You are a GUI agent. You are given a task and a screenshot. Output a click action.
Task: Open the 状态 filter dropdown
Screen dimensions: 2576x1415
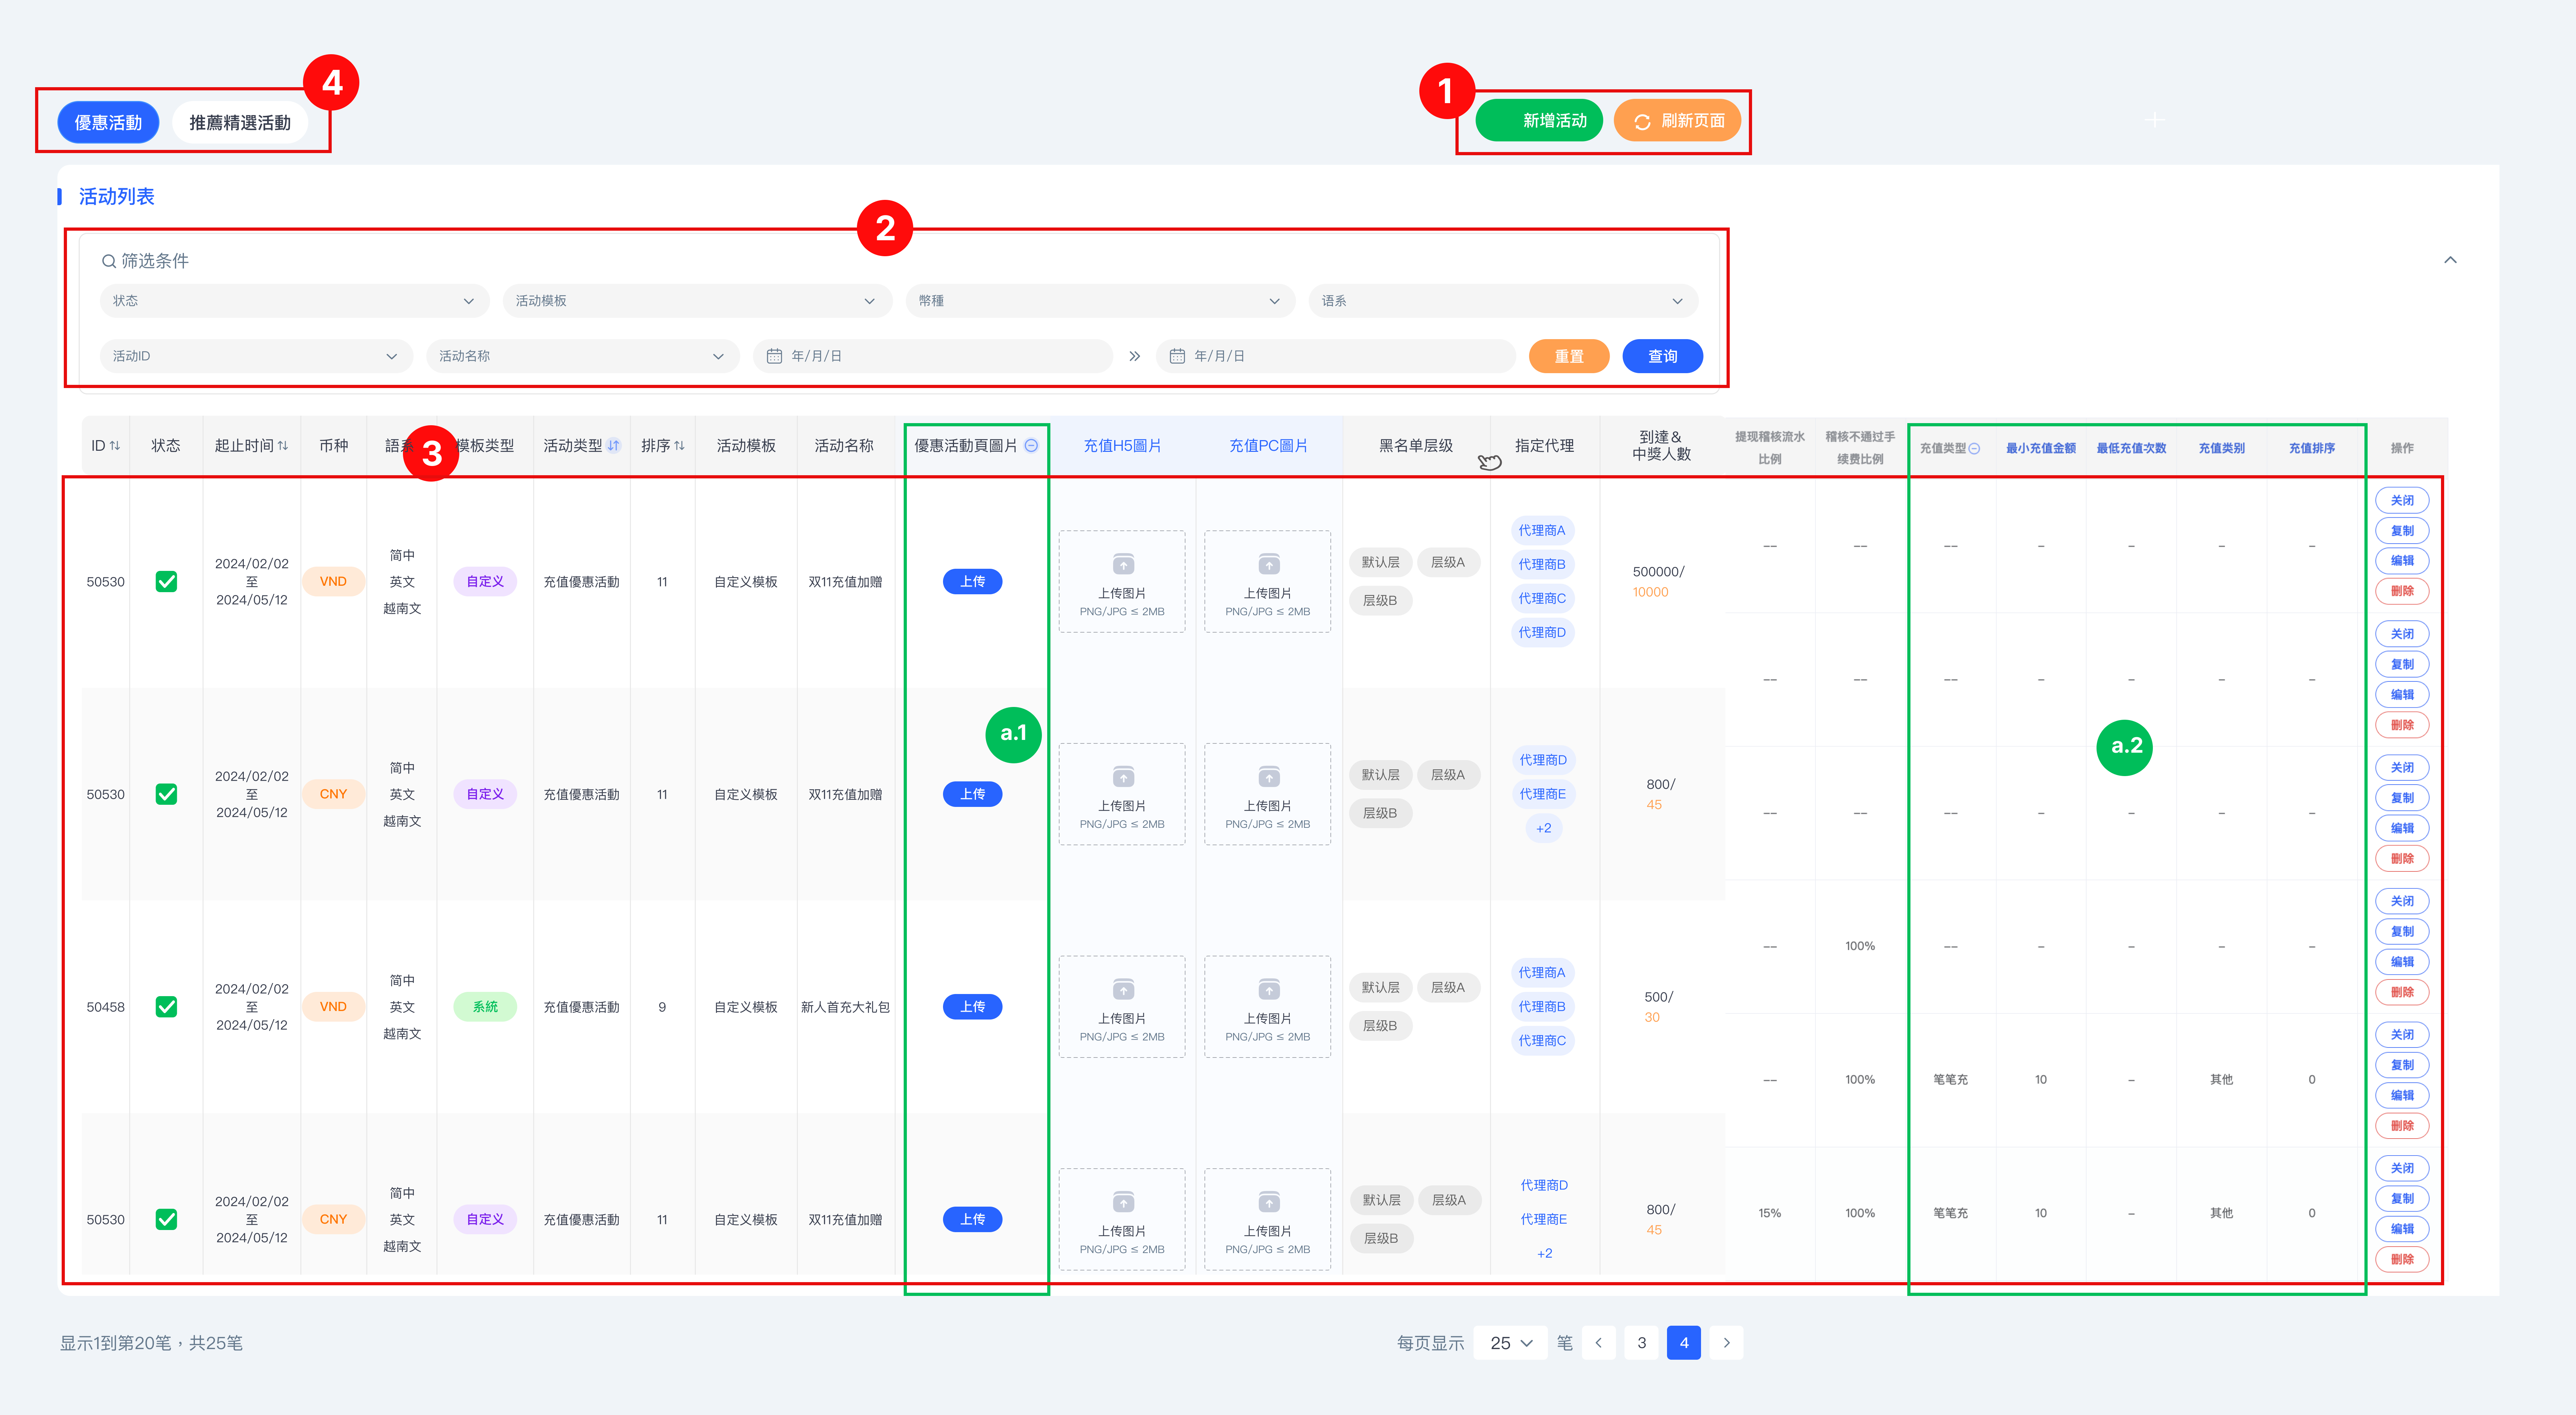294,301
